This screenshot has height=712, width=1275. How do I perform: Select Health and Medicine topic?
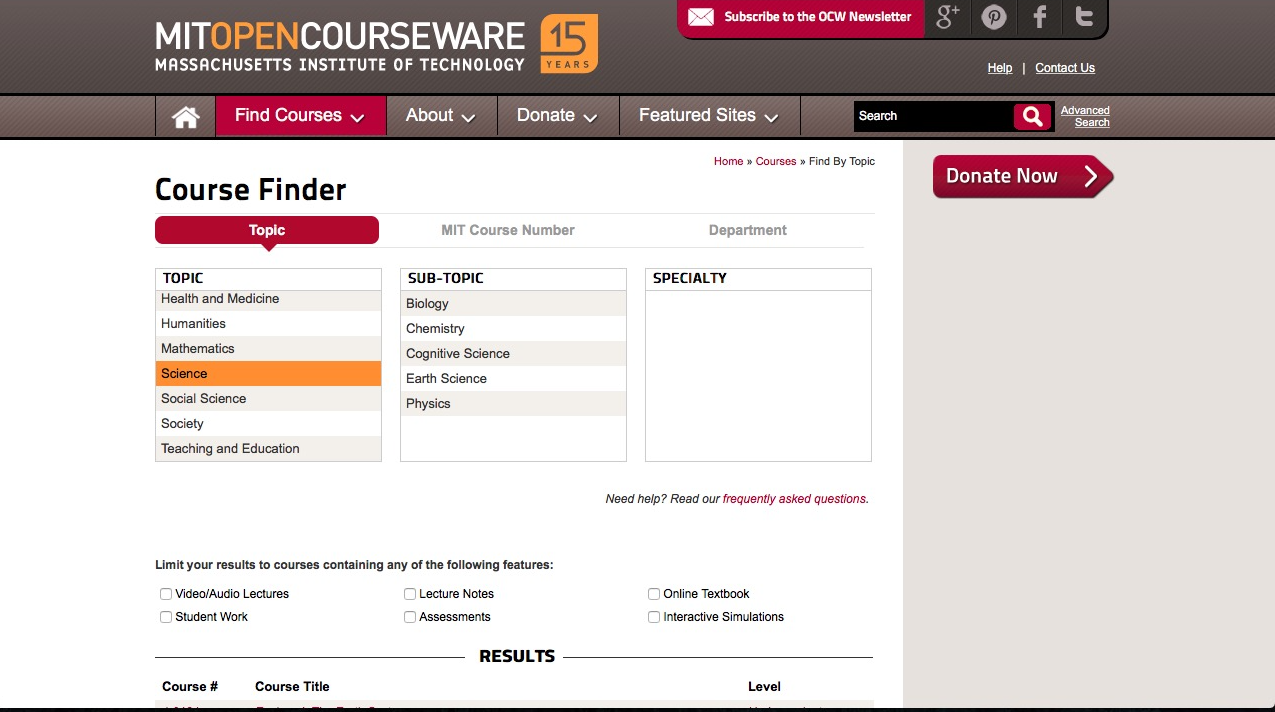[x=268, y=299]
